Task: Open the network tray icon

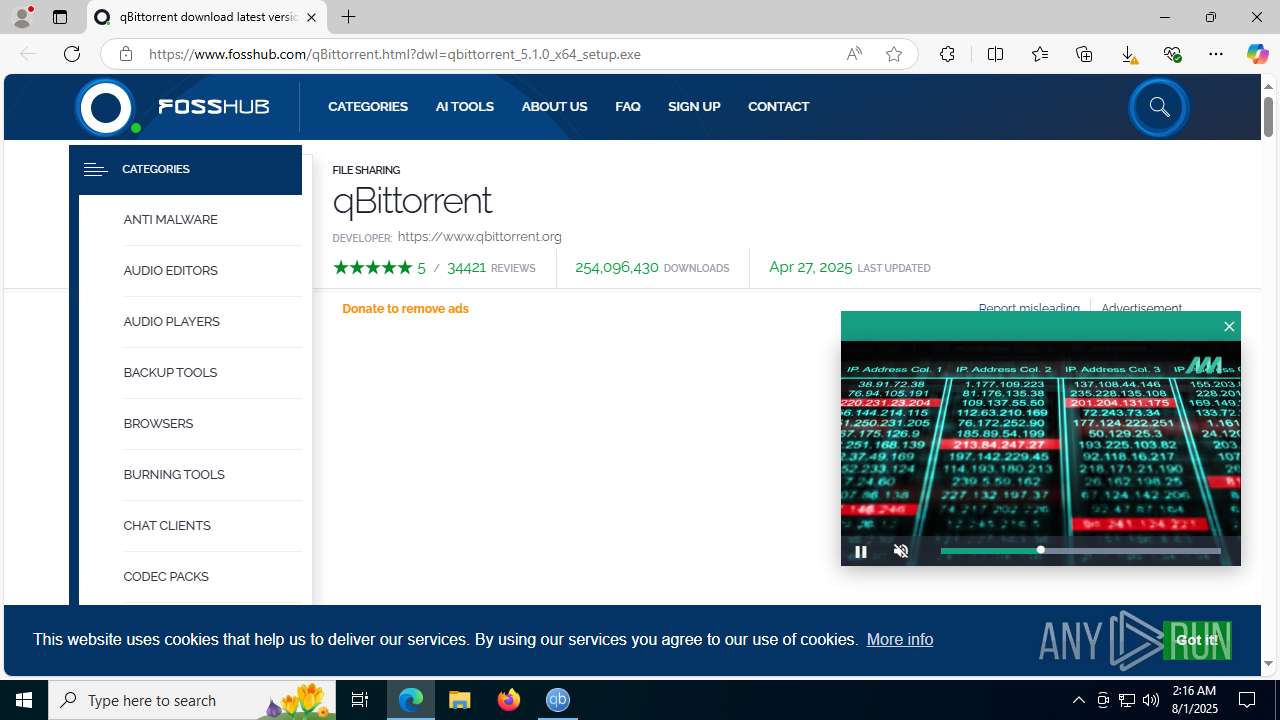Action: [1127, 700]
